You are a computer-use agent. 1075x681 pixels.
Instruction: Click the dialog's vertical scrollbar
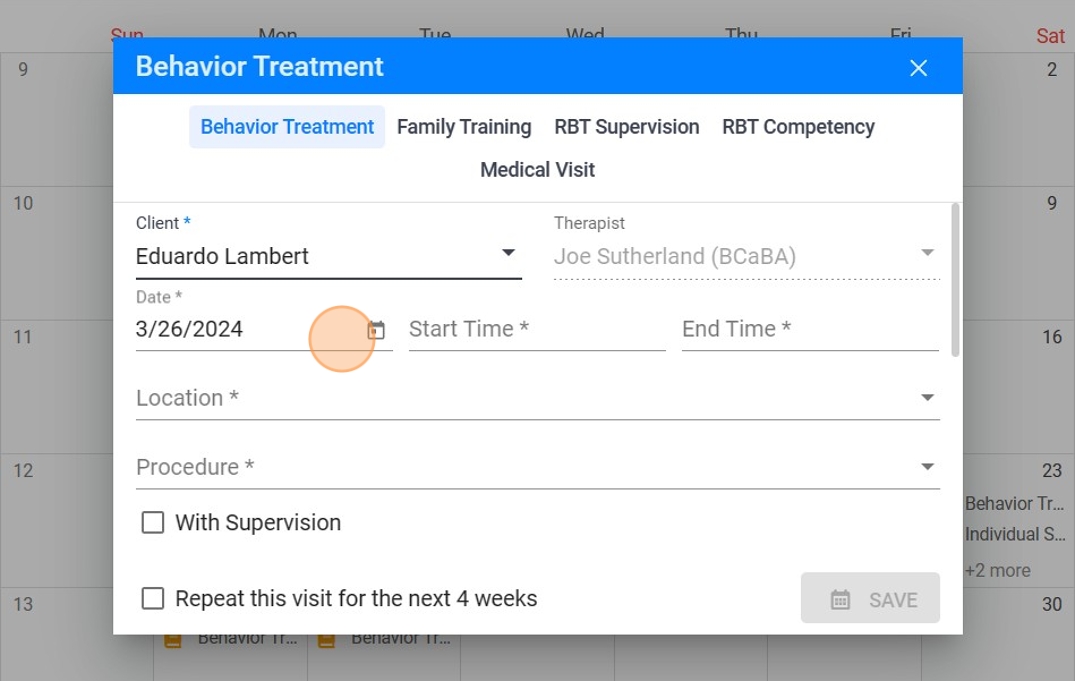click(955, 280)
